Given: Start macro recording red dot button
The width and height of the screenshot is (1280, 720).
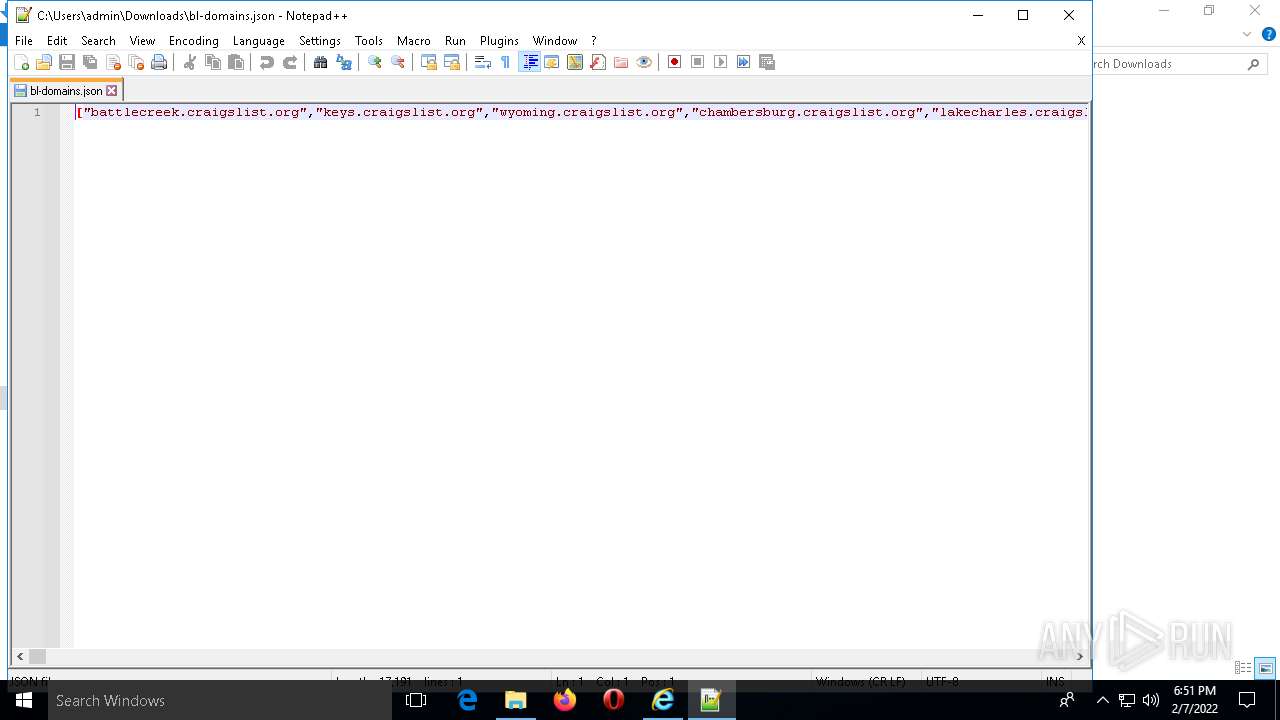Looking at the screenshot, I should click(x=675, y=62).
